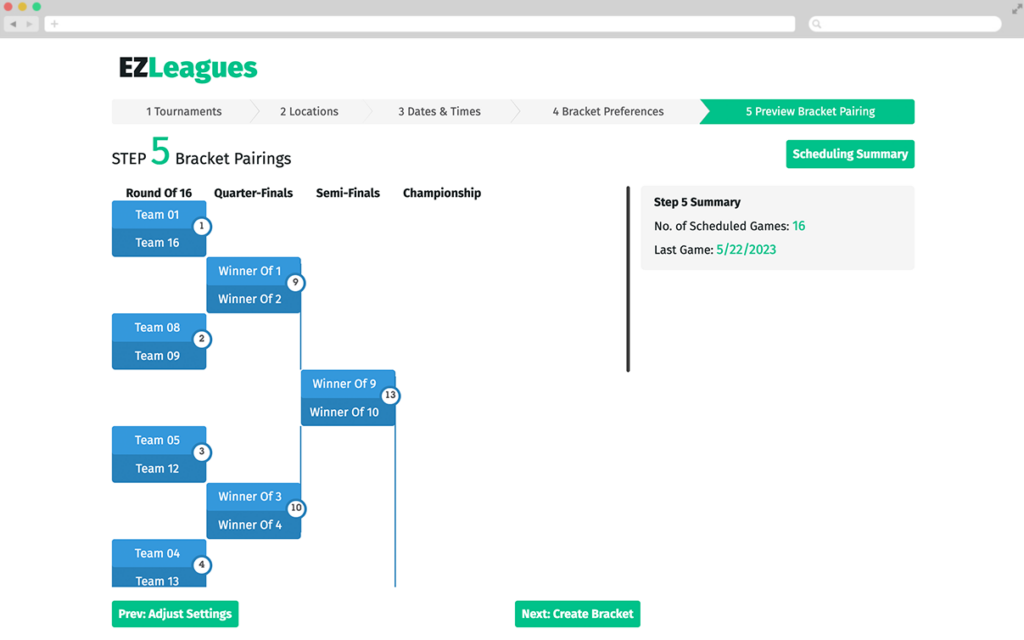Click the Prev: Adjust Settings button
Screen dimensions: 1024x640
point(175,613)
